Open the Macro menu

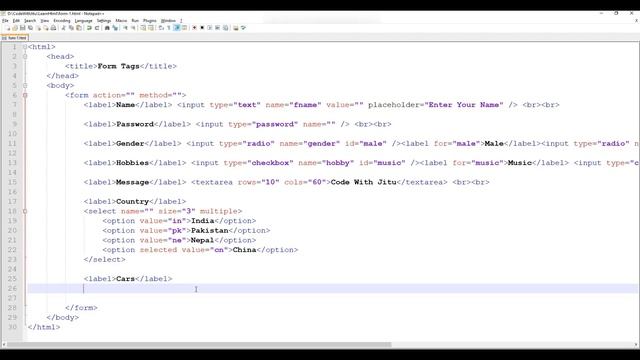tap(121, 20)
